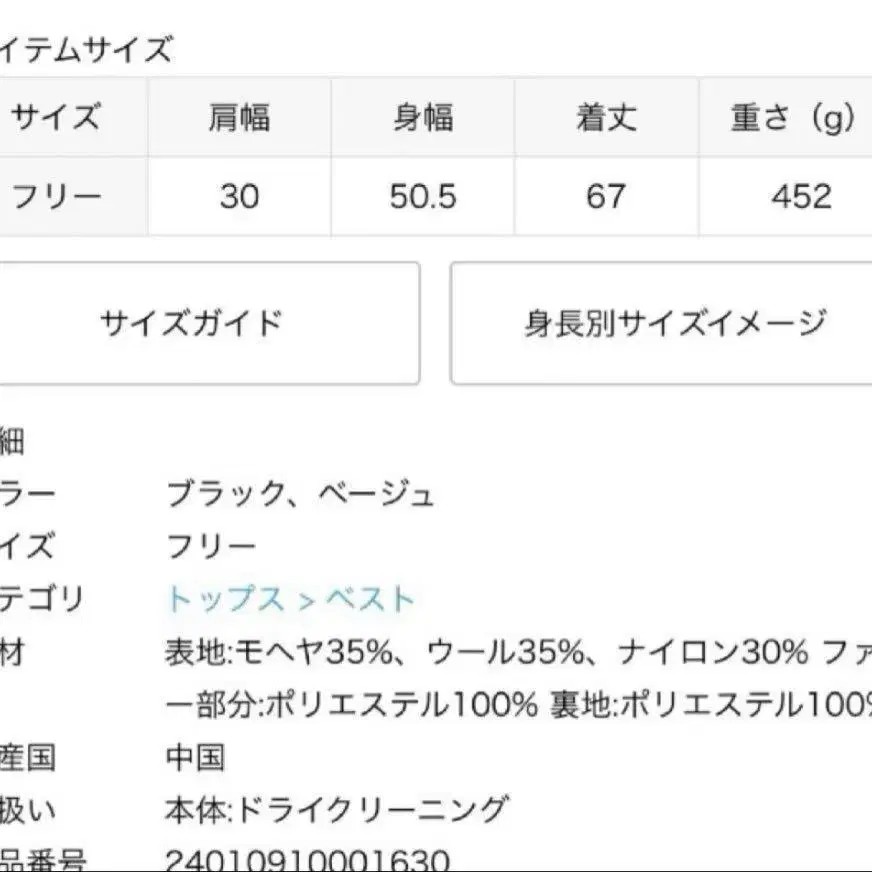This screenshot has width=872, height=872.
Task: Select the product number 24010910001630
Action: pyautogui.click(x=307, y=860)
